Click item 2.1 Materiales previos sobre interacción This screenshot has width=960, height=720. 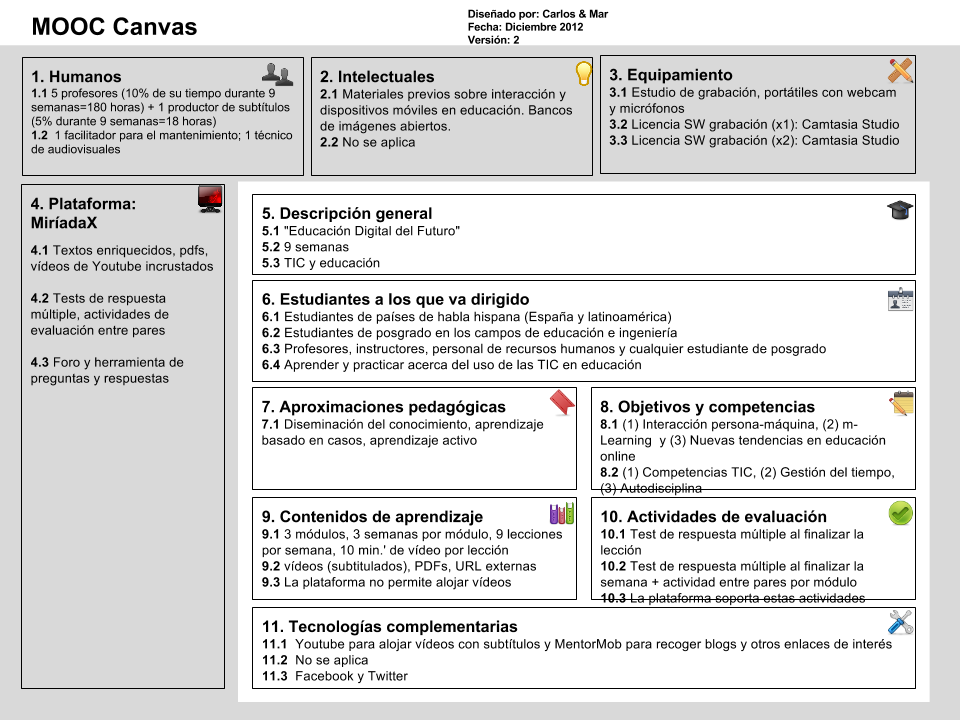pos(446,110)
